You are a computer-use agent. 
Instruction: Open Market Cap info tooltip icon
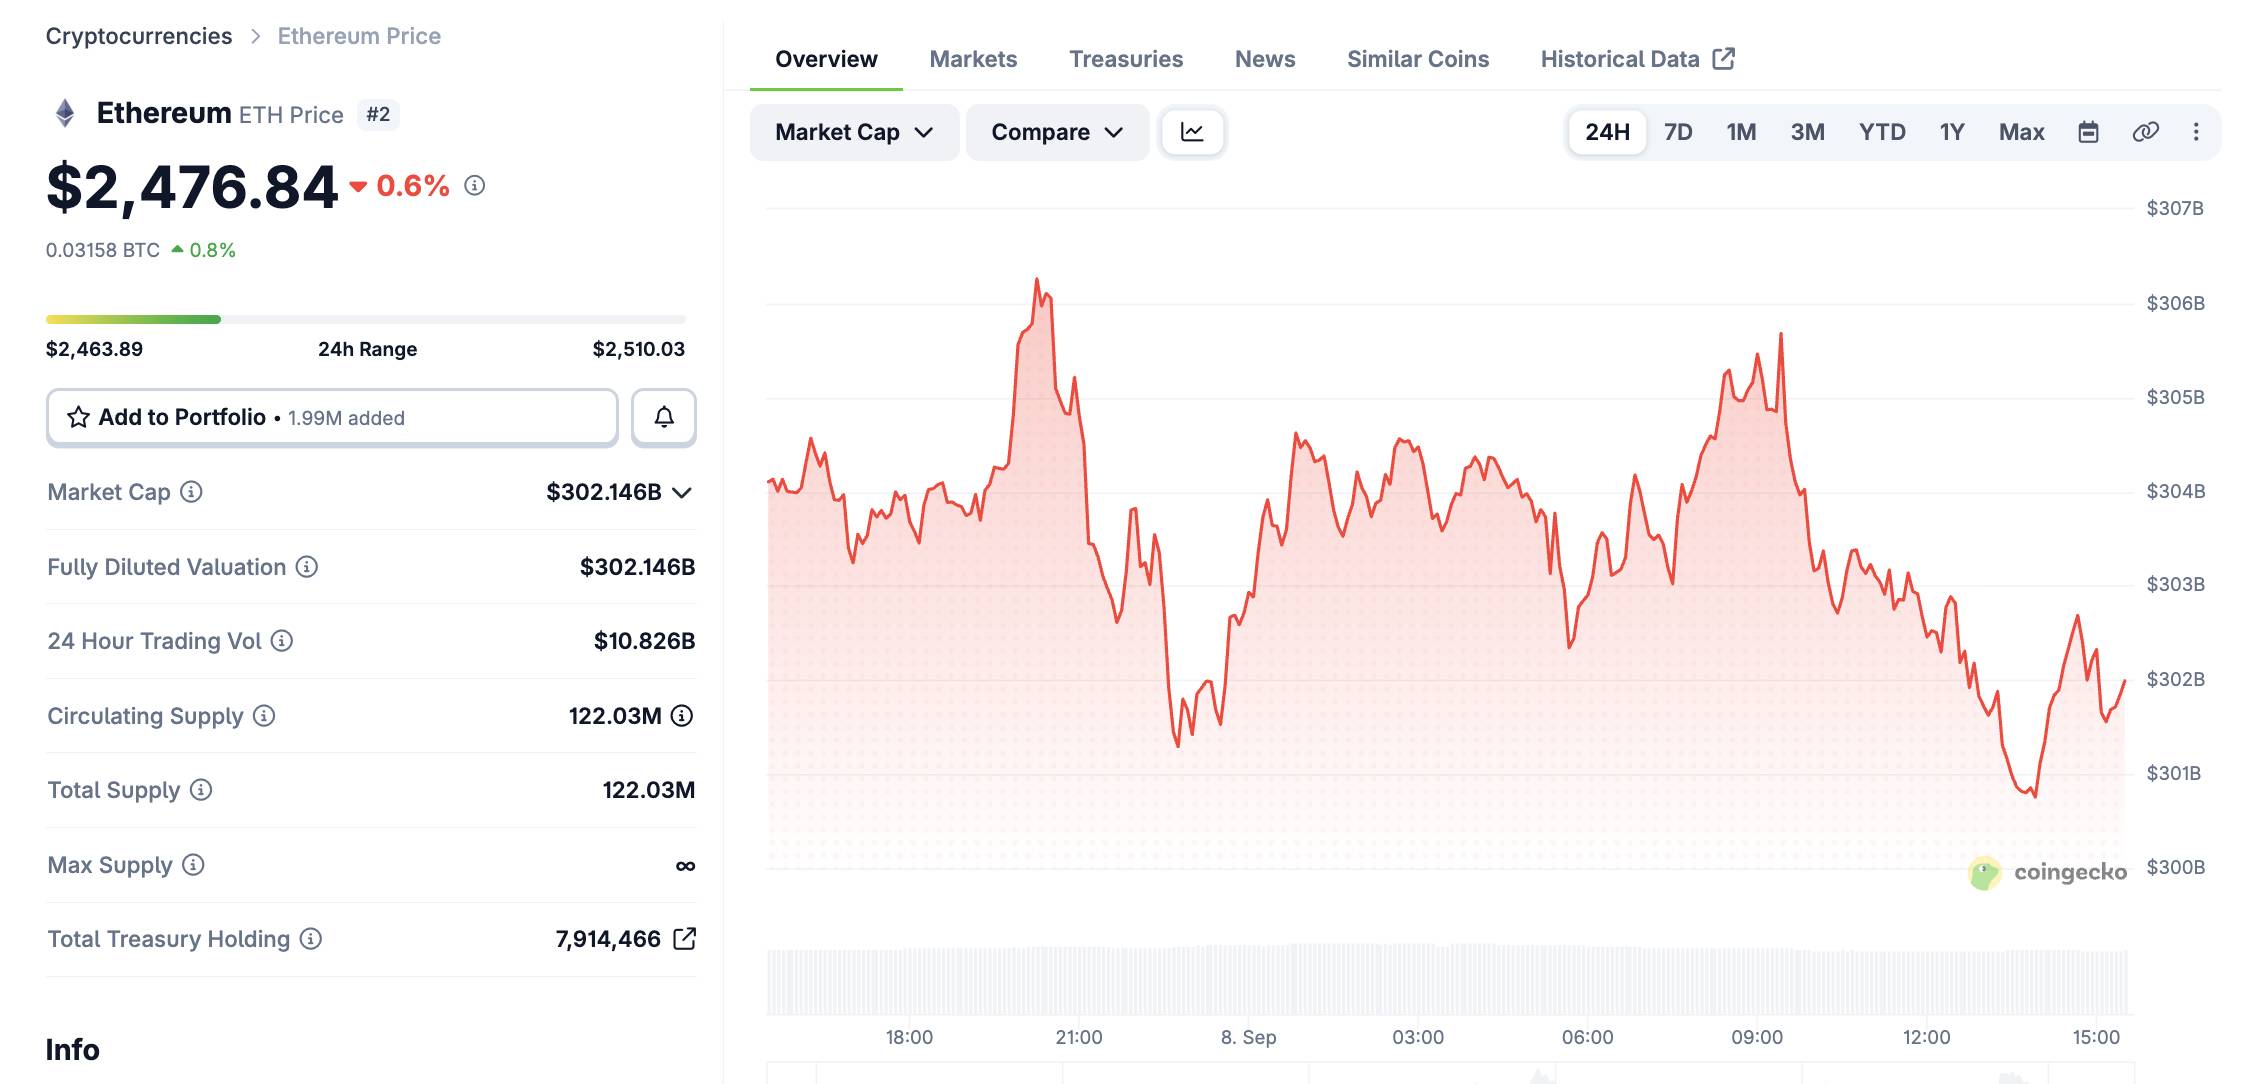click(191, 491)
